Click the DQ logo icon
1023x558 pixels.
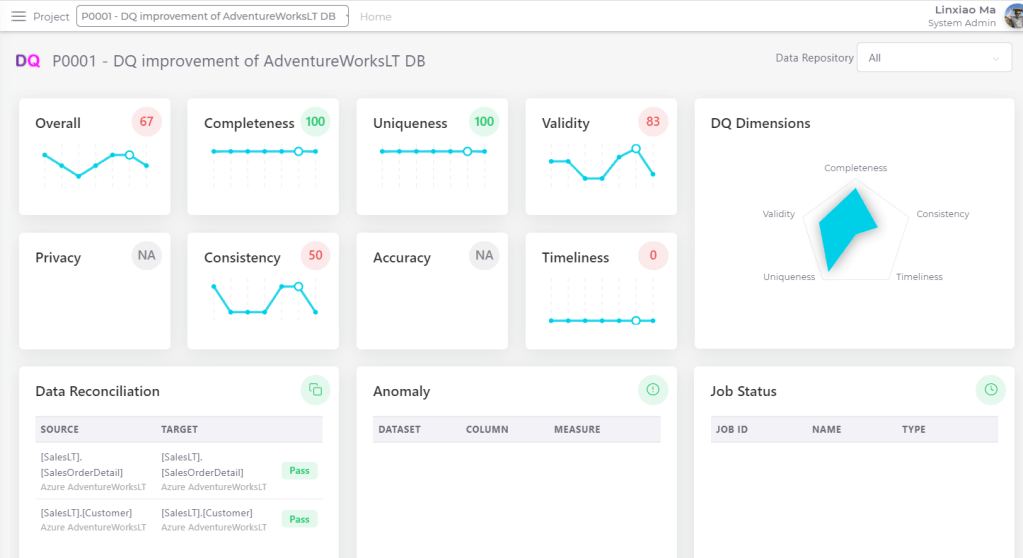coord(28,61)
